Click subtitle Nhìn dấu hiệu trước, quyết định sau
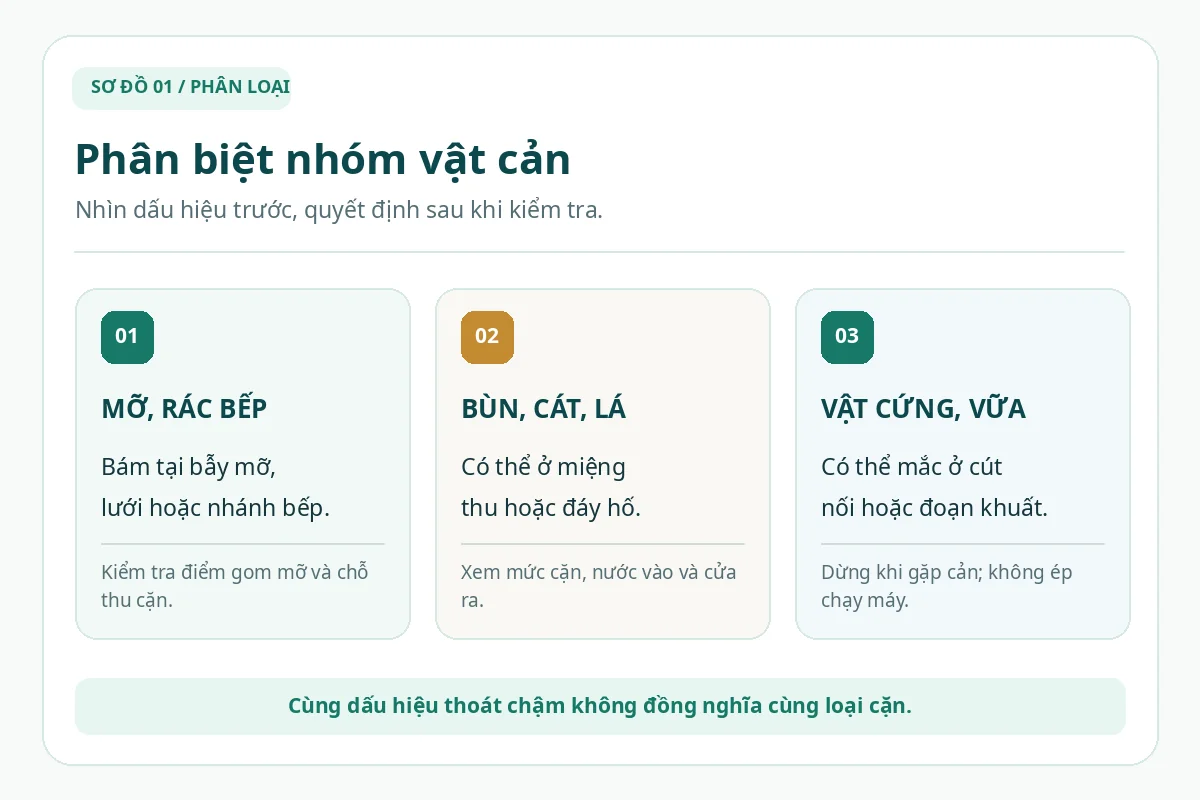This screenshot has width=1200, height=800. pyautogui.click(x=339, y=211)
